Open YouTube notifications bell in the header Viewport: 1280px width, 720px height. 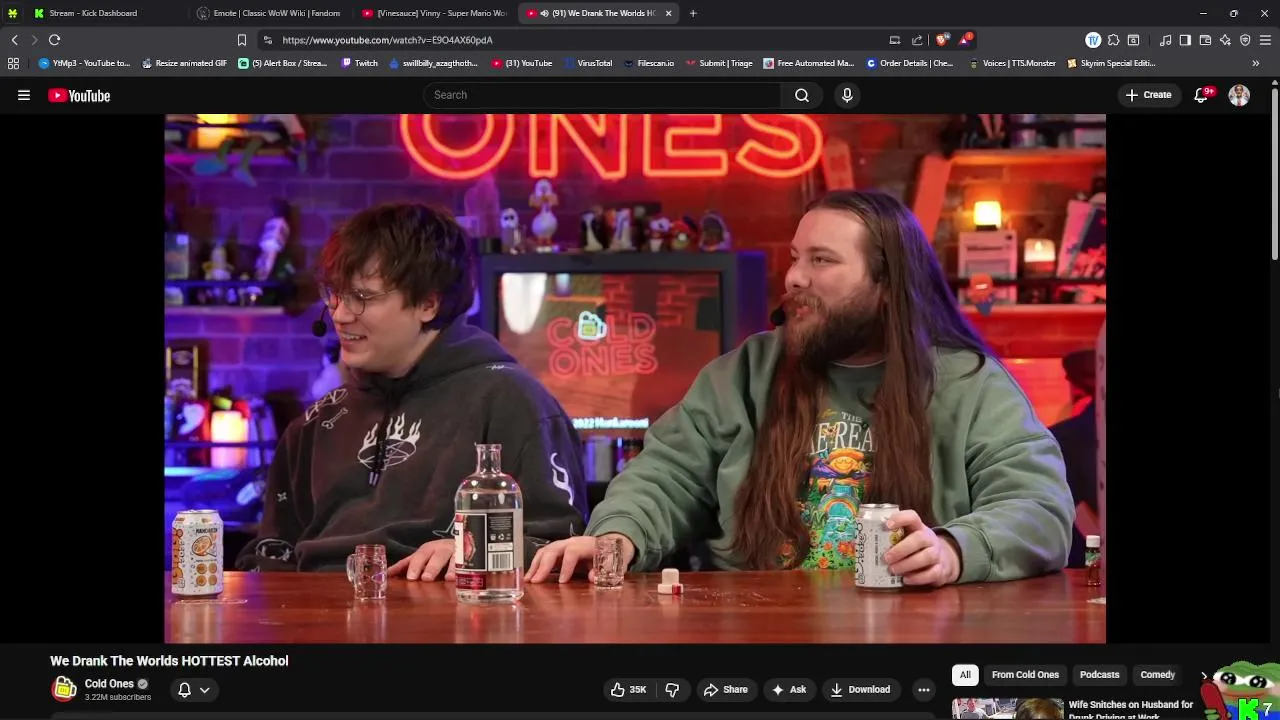(x=1202, y=95)
